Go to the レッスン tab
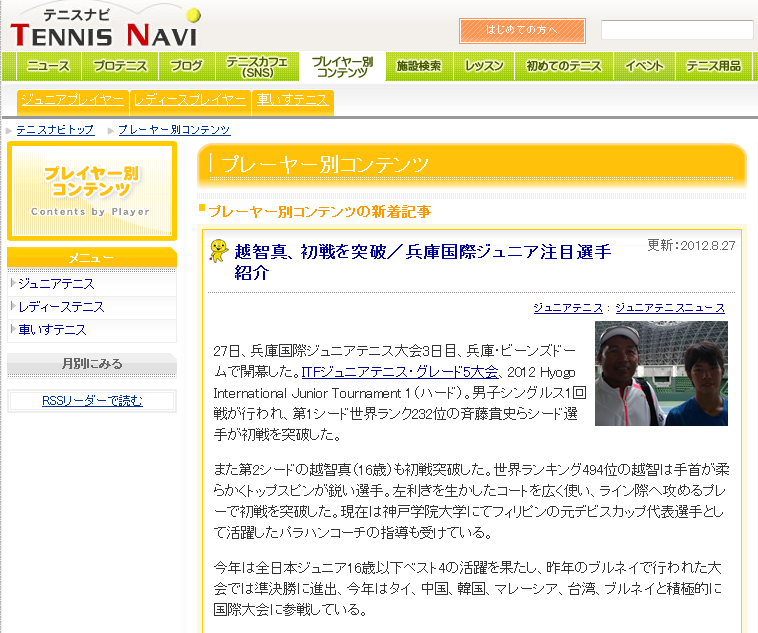This screenshot has height=633, width=758. point(485,67)
